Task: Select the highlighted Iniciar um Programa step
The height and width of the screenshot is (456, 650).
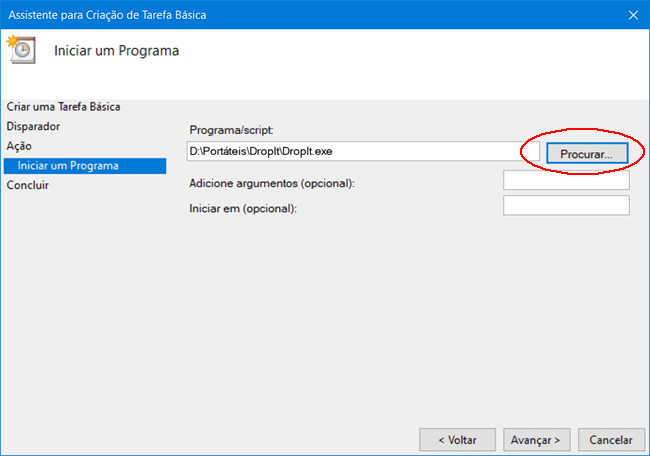Action: [68, 166]
